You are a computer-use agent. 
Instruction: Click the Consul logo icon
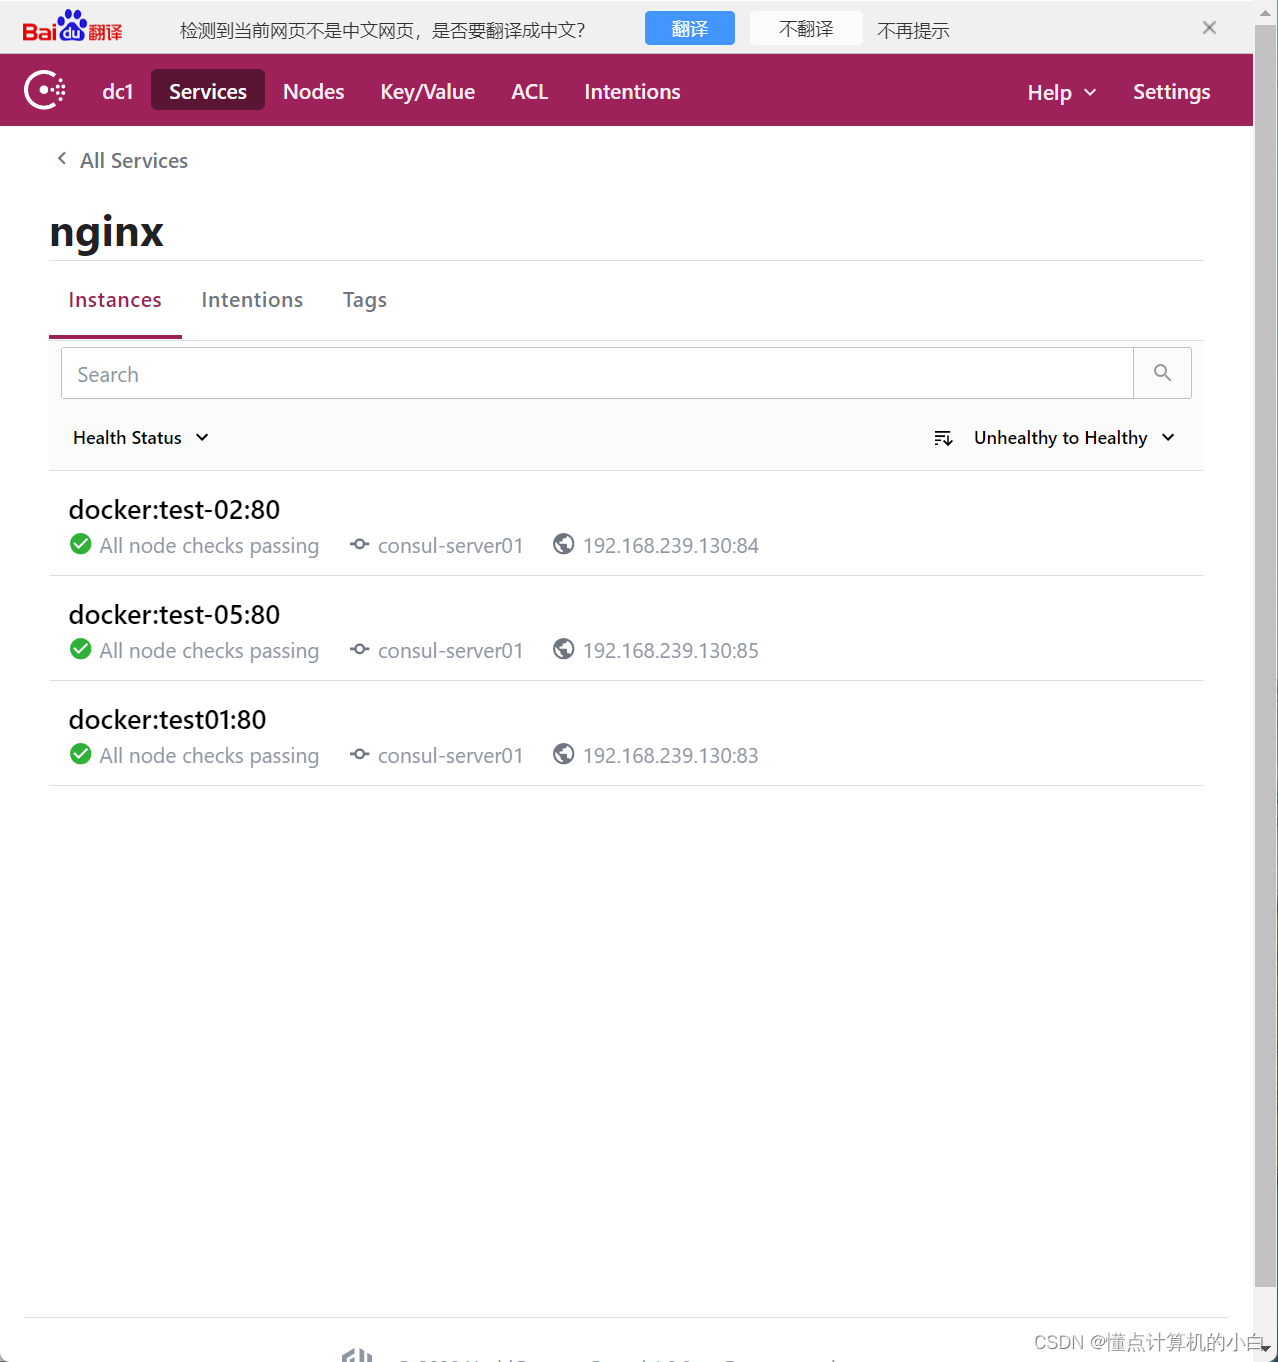click(44, 90)
